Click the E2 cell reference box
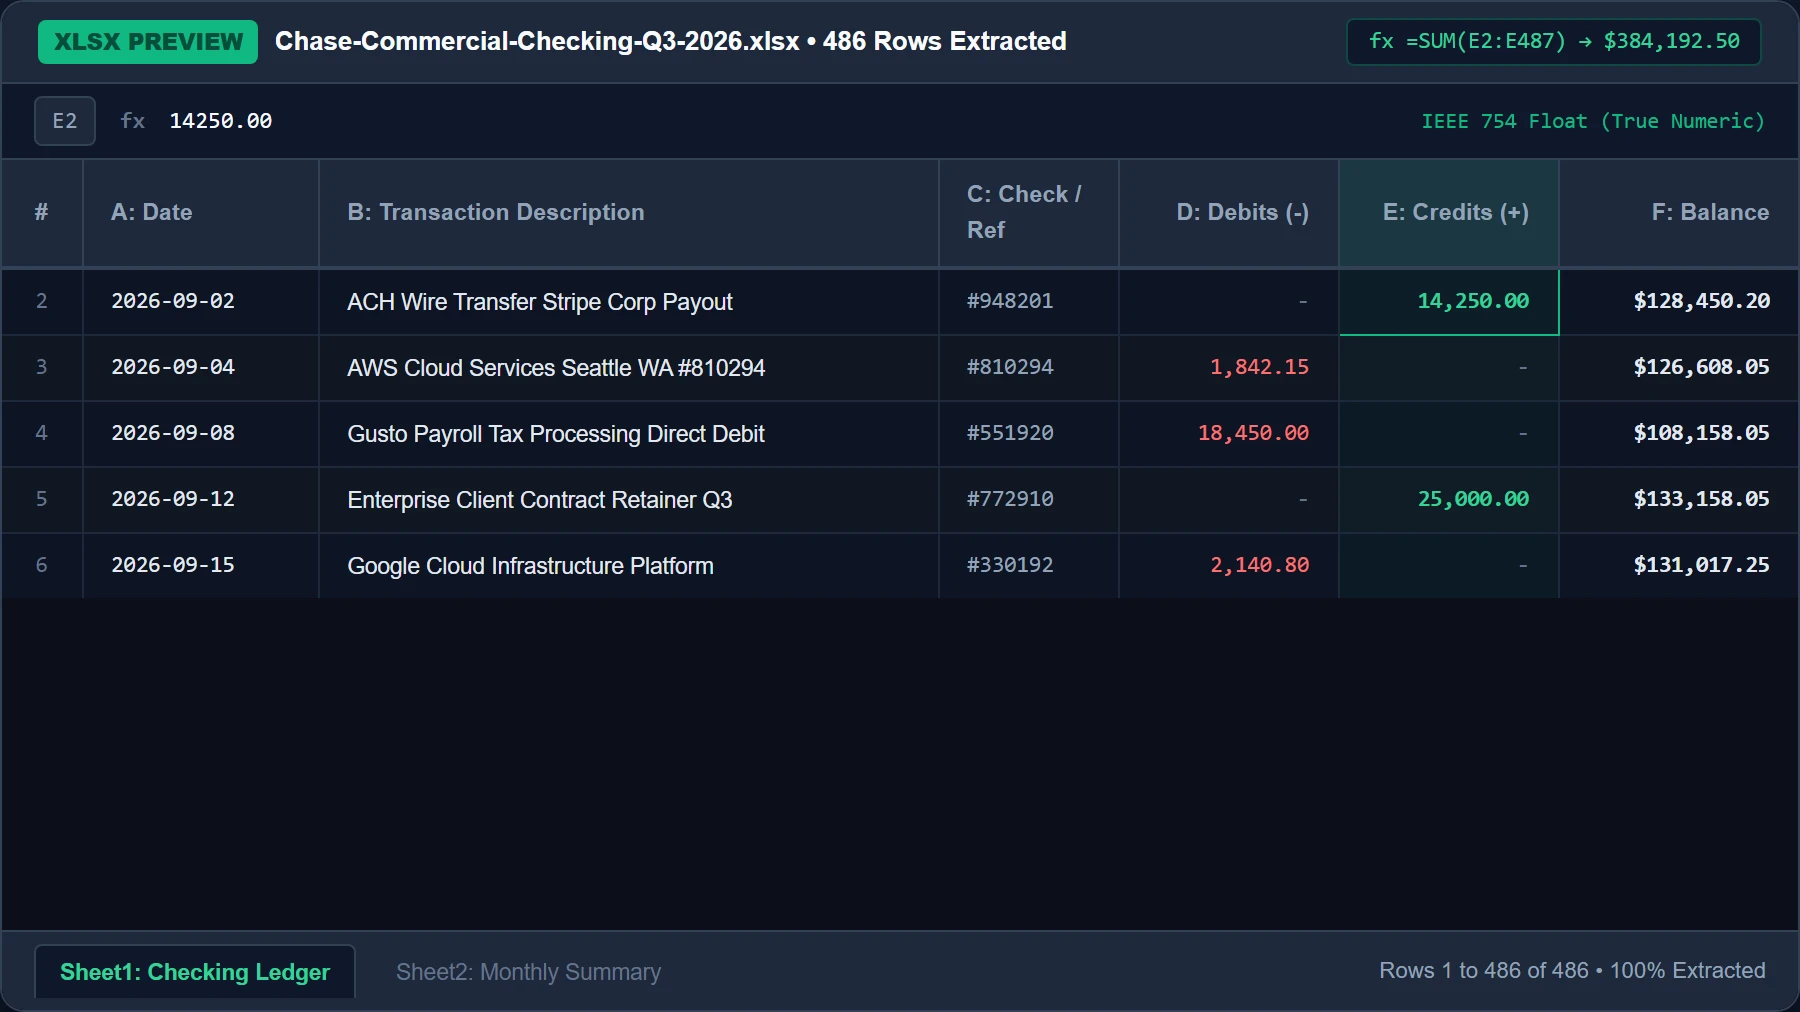The height and width of the screenshot is (1012, 1800). [x=65, y=121]
